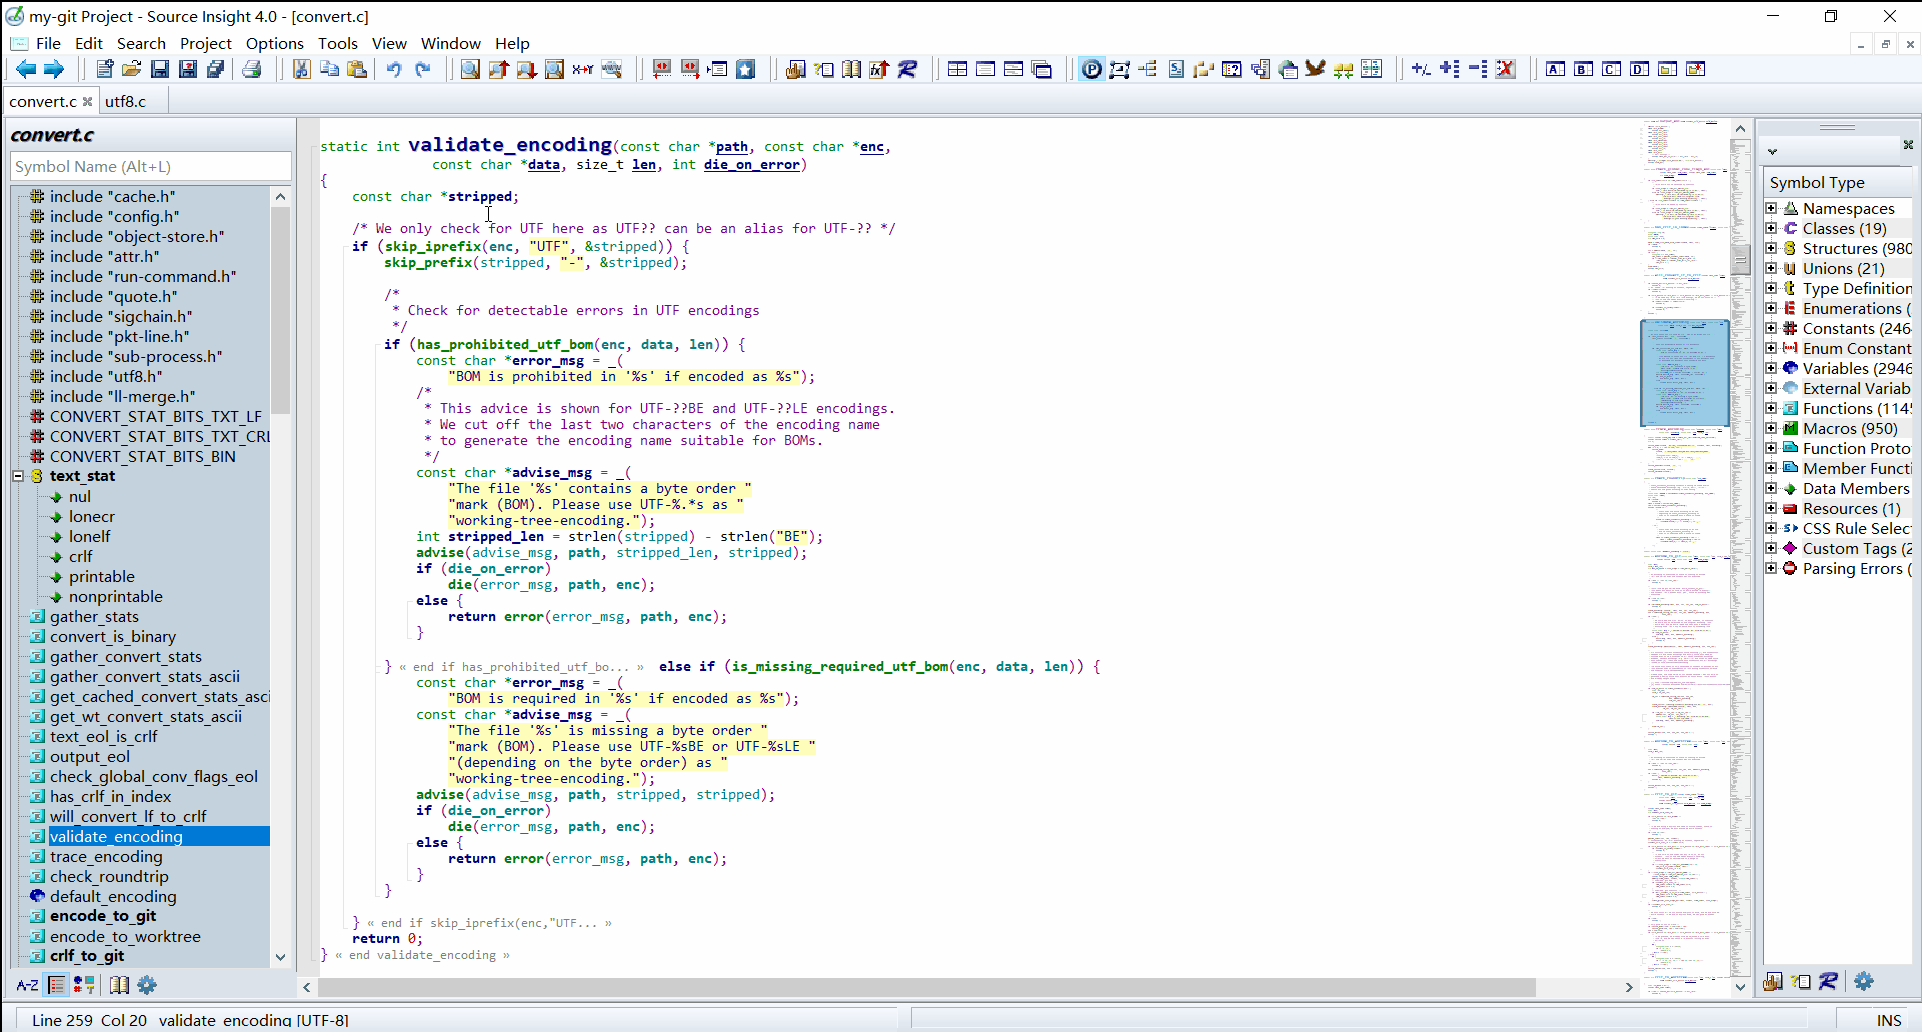Collapse the text_stat structure node

(x=18, y=476)
